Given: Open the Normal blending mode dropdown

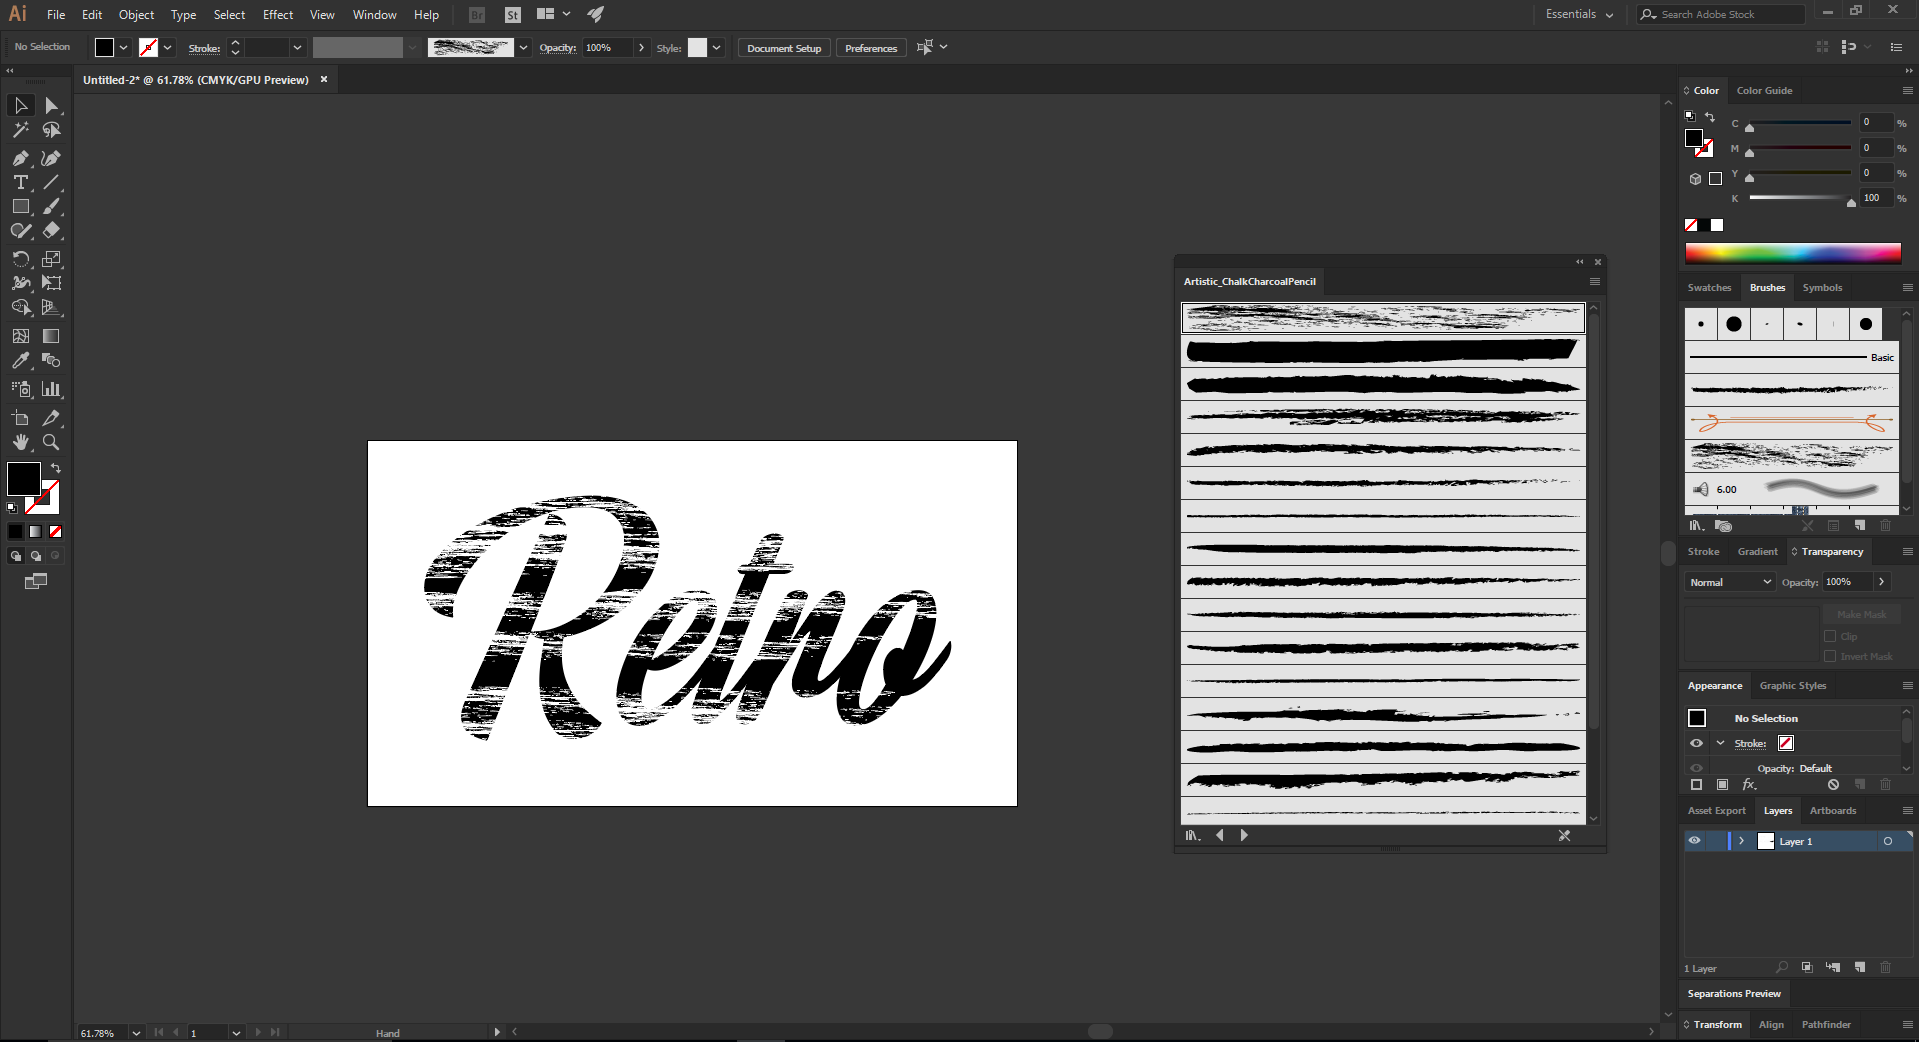Looking at the screenshot, I should pyautogui.click(x=1730, y=582).
